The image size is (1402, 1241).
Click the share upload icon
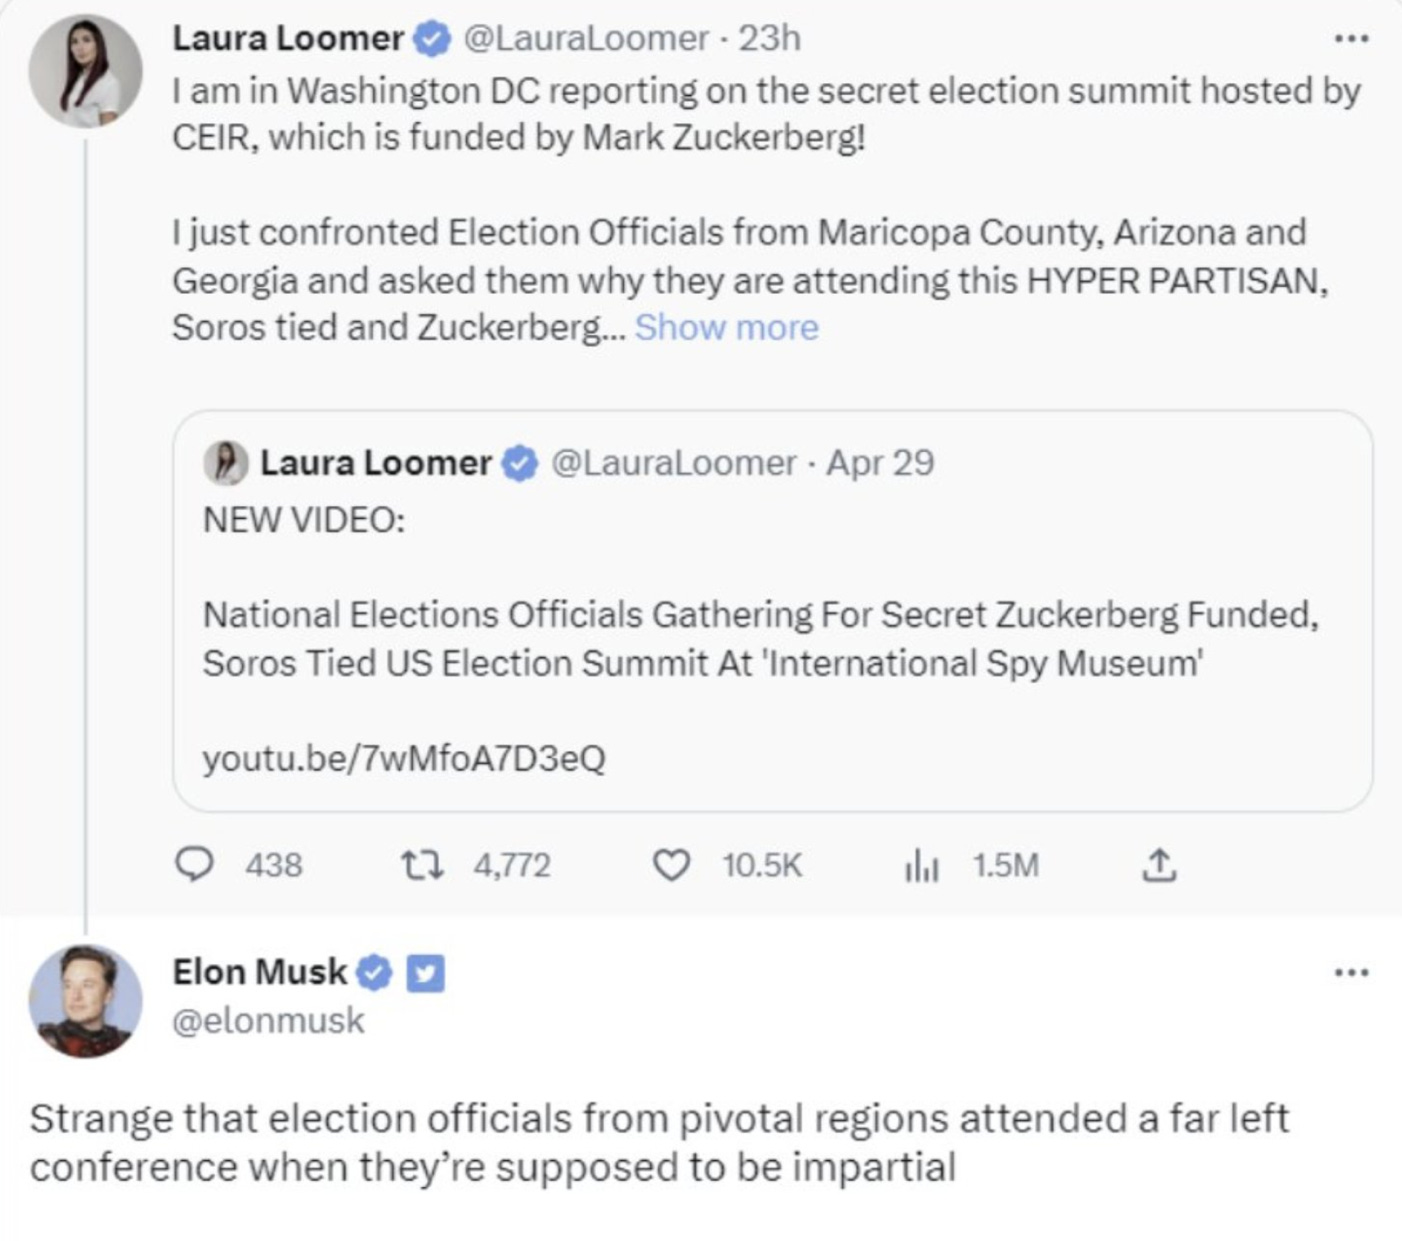click(x=1158, y=864)
